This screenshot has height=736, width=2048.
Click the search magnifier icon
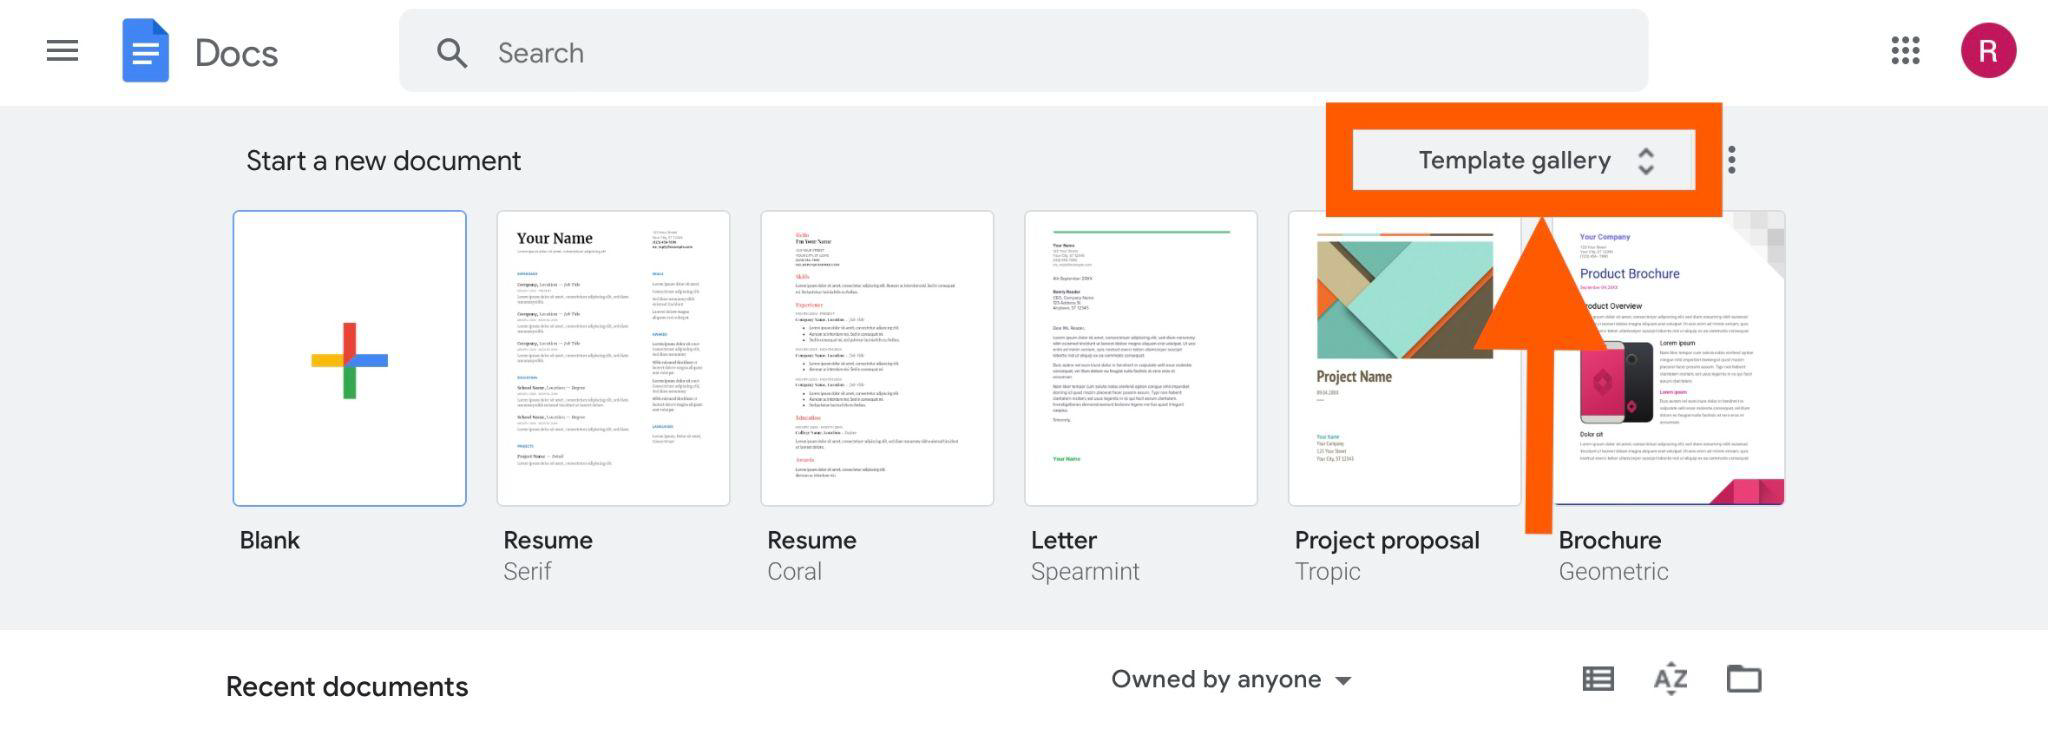pos(452,53)
